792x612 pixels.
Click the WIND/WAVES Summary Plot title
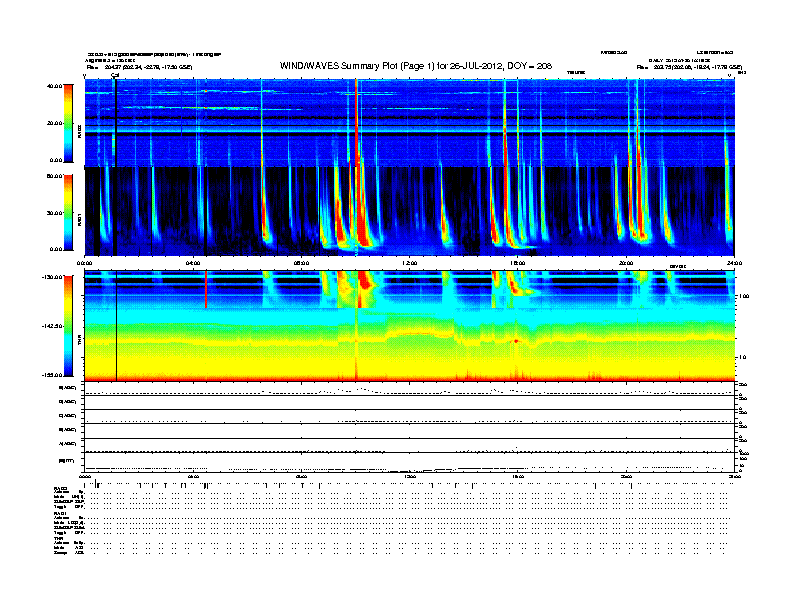click(x=416, y=66)
